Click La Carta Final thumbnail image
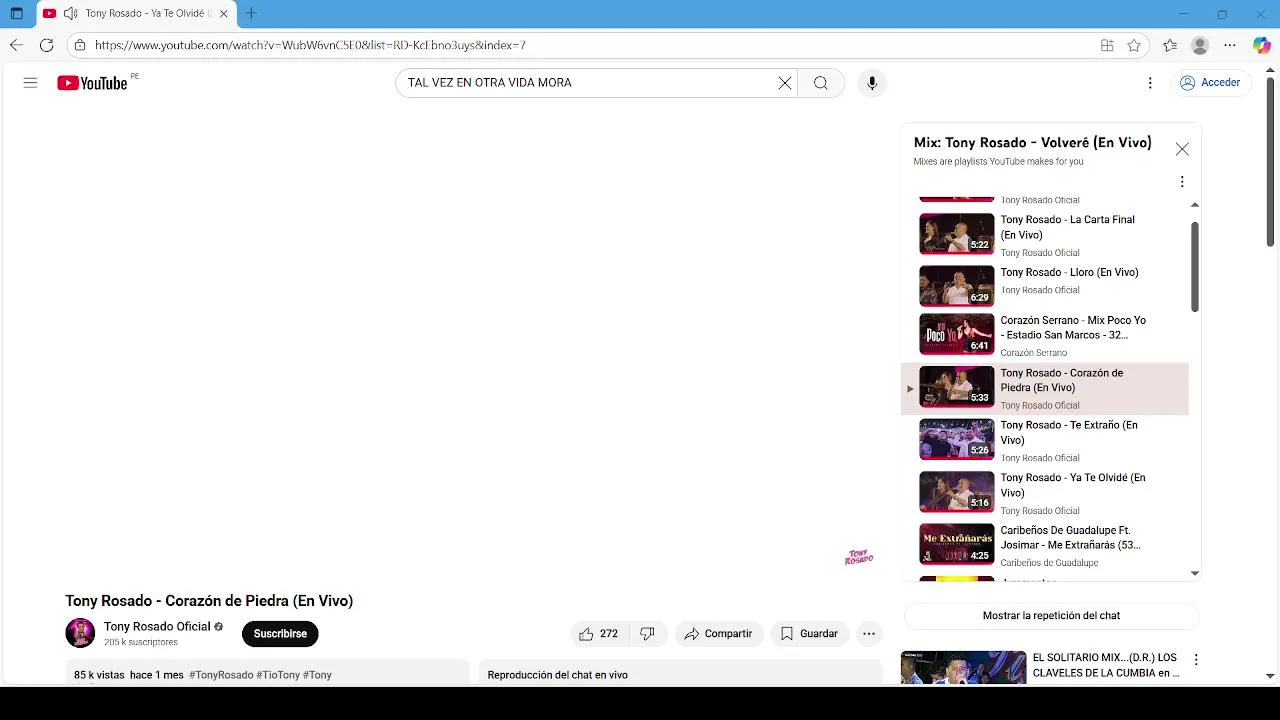Viewport: 1280px width, 720px height. click(957, 234)
